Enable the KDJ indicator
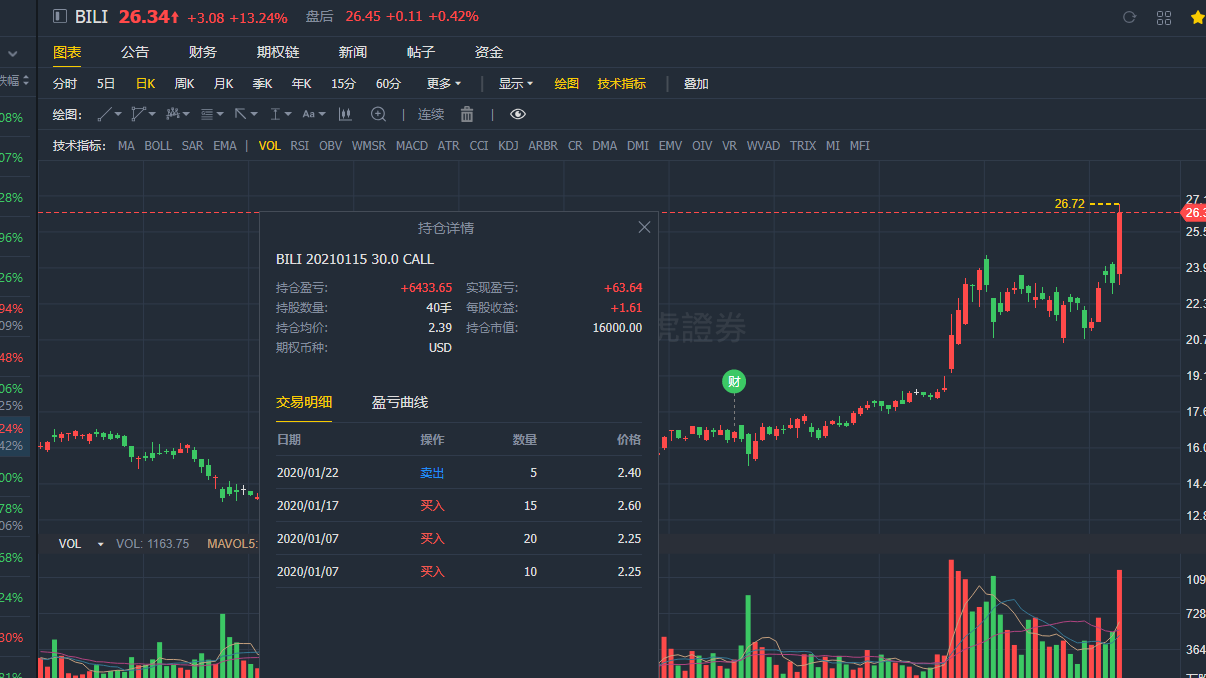This screenshot has width=1206, height=678. point(508,146)
